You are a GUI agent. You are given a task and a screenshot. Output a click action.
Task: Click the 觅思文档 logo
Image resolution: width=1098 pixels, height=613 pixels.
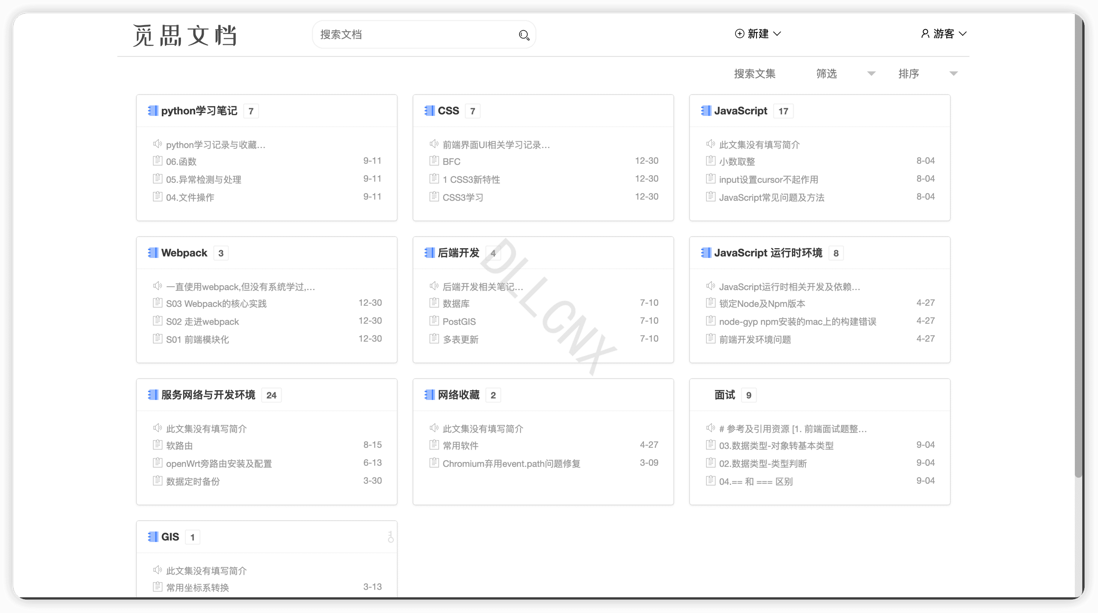coord(185,35)
